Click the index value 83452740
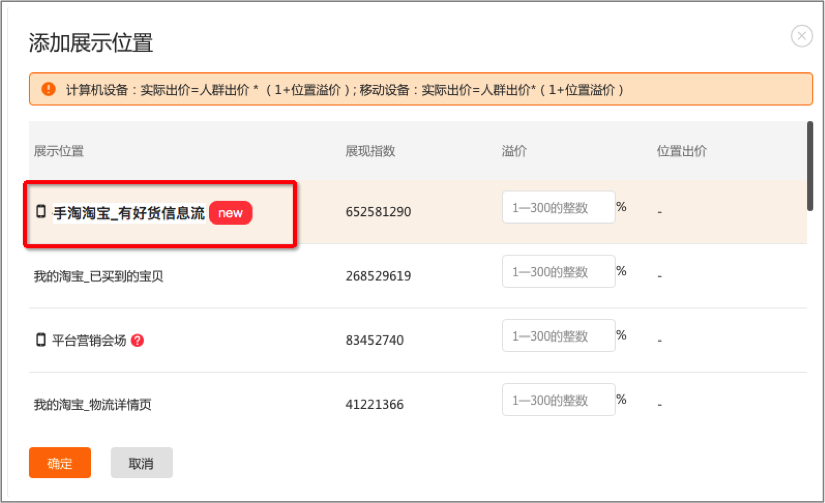The image size is (825, 503). click(375, 340)
